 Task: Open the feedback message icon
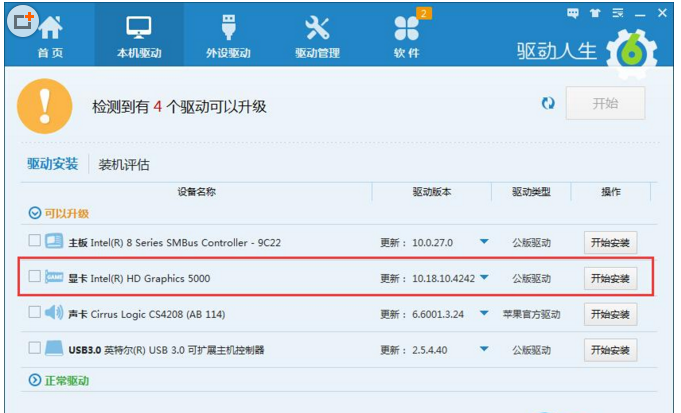pos(573,13)
